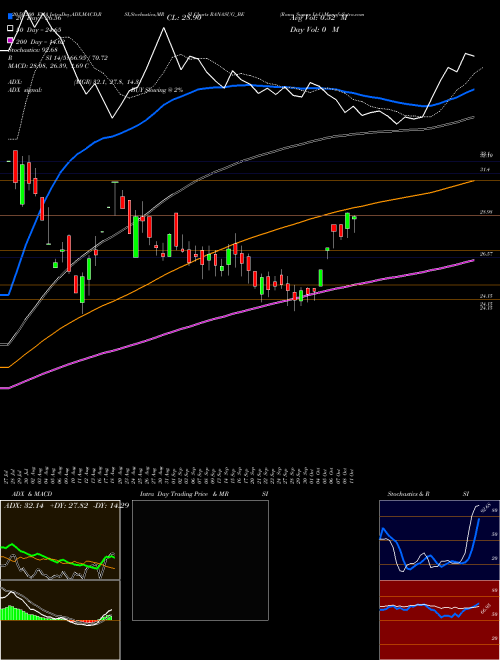
Task: Click the date axis labels under the candles
Action: click(x=180, y=476)
